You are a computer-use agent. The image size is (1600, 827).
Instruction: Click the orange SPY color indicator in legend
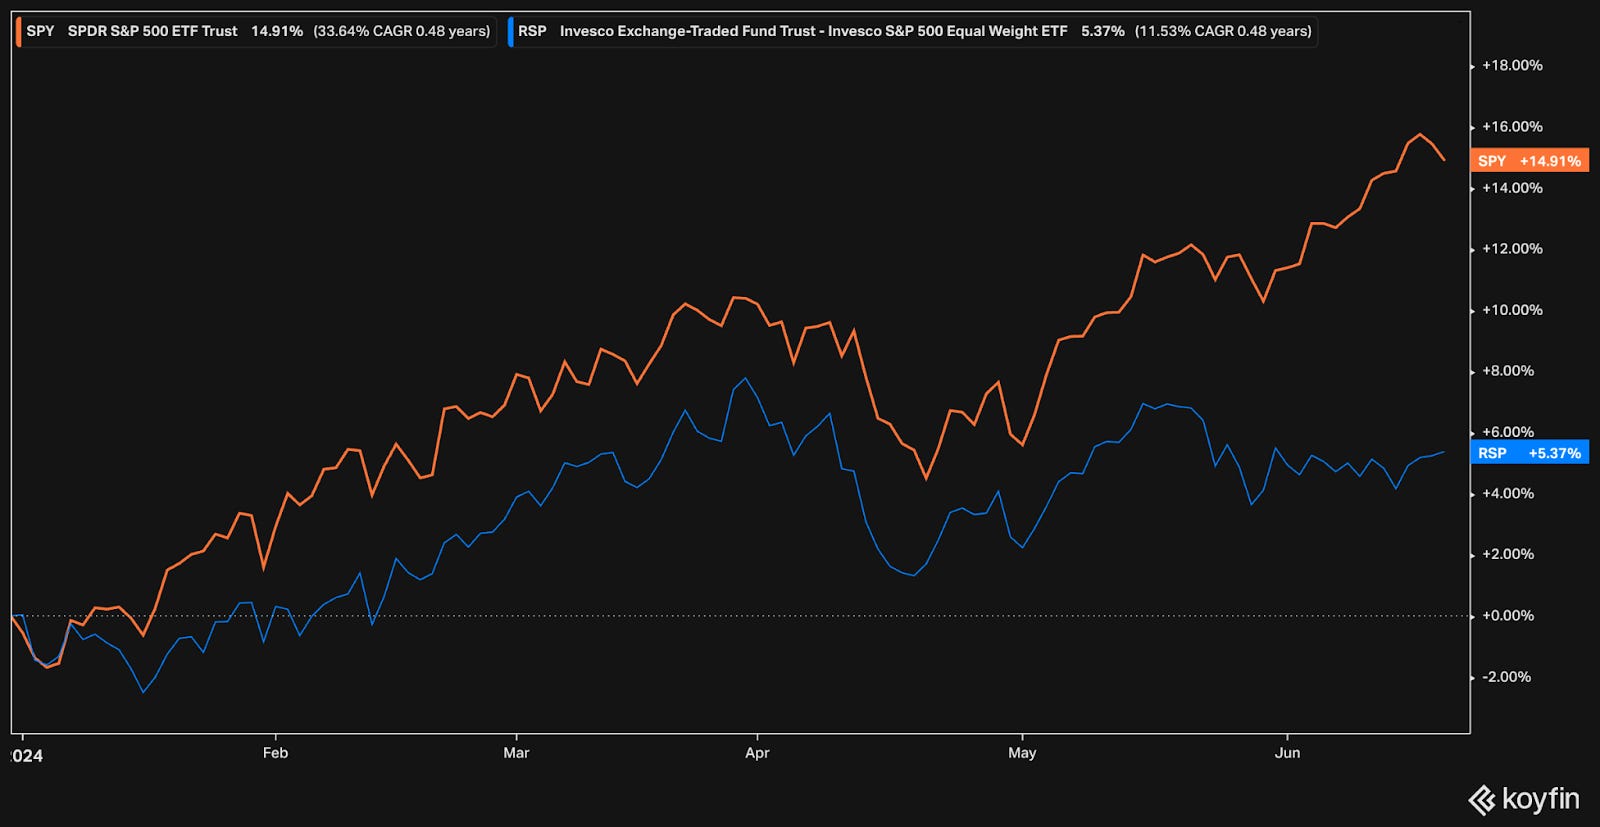tap(19, 31)
